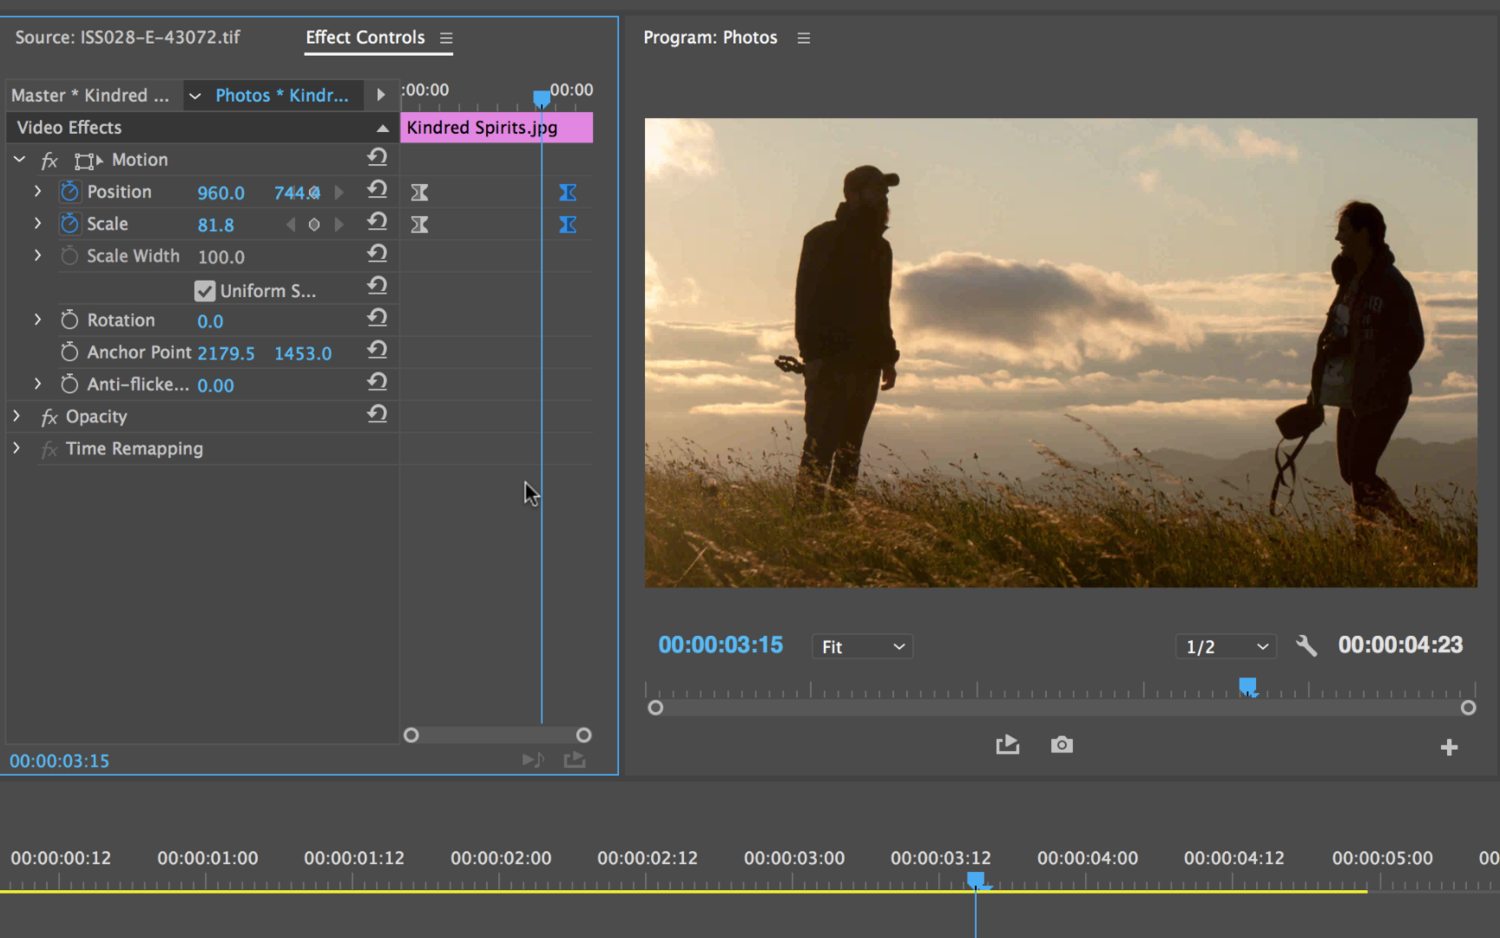This screenshot has height=938, width=1500.
Task: Click the Motion transform icon
Action: 88,160
